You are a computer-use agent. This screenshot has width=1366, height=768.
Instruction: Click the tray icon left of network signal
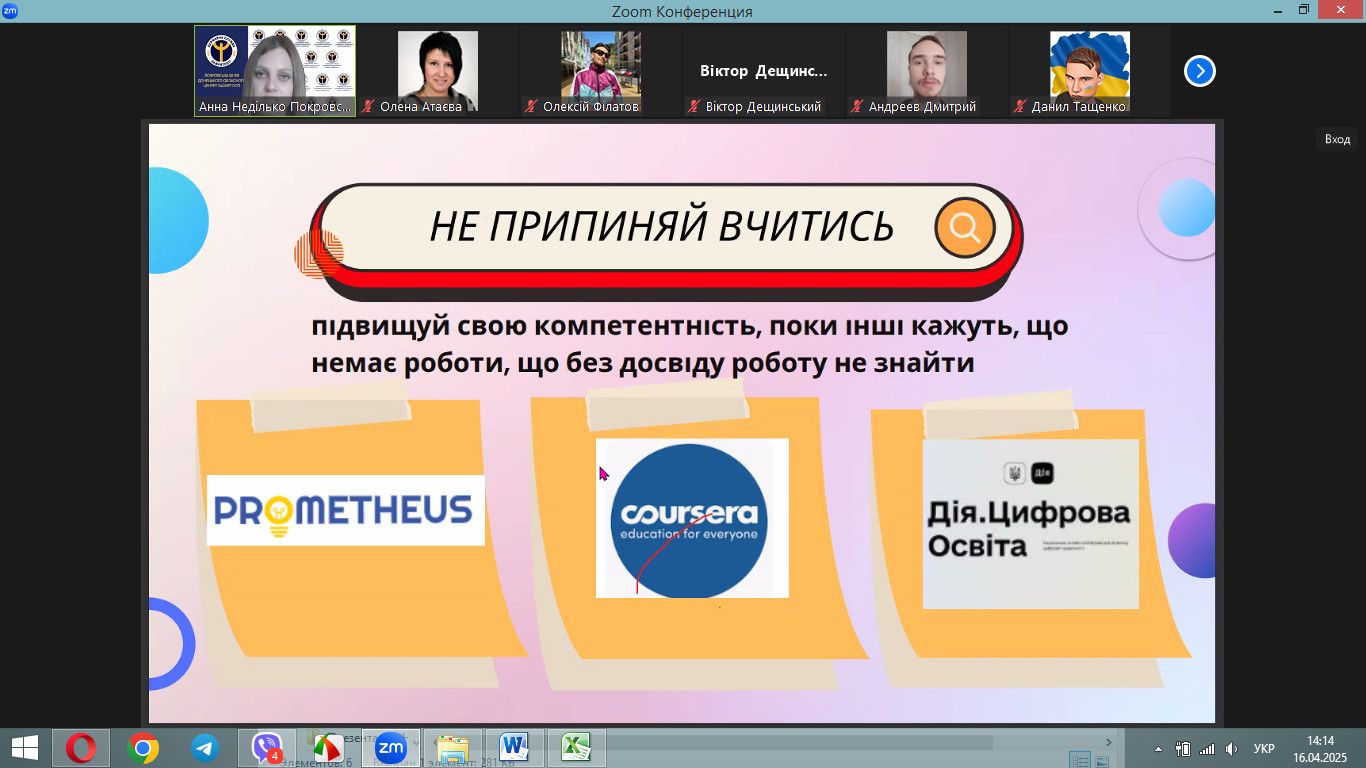[1183, 748]
